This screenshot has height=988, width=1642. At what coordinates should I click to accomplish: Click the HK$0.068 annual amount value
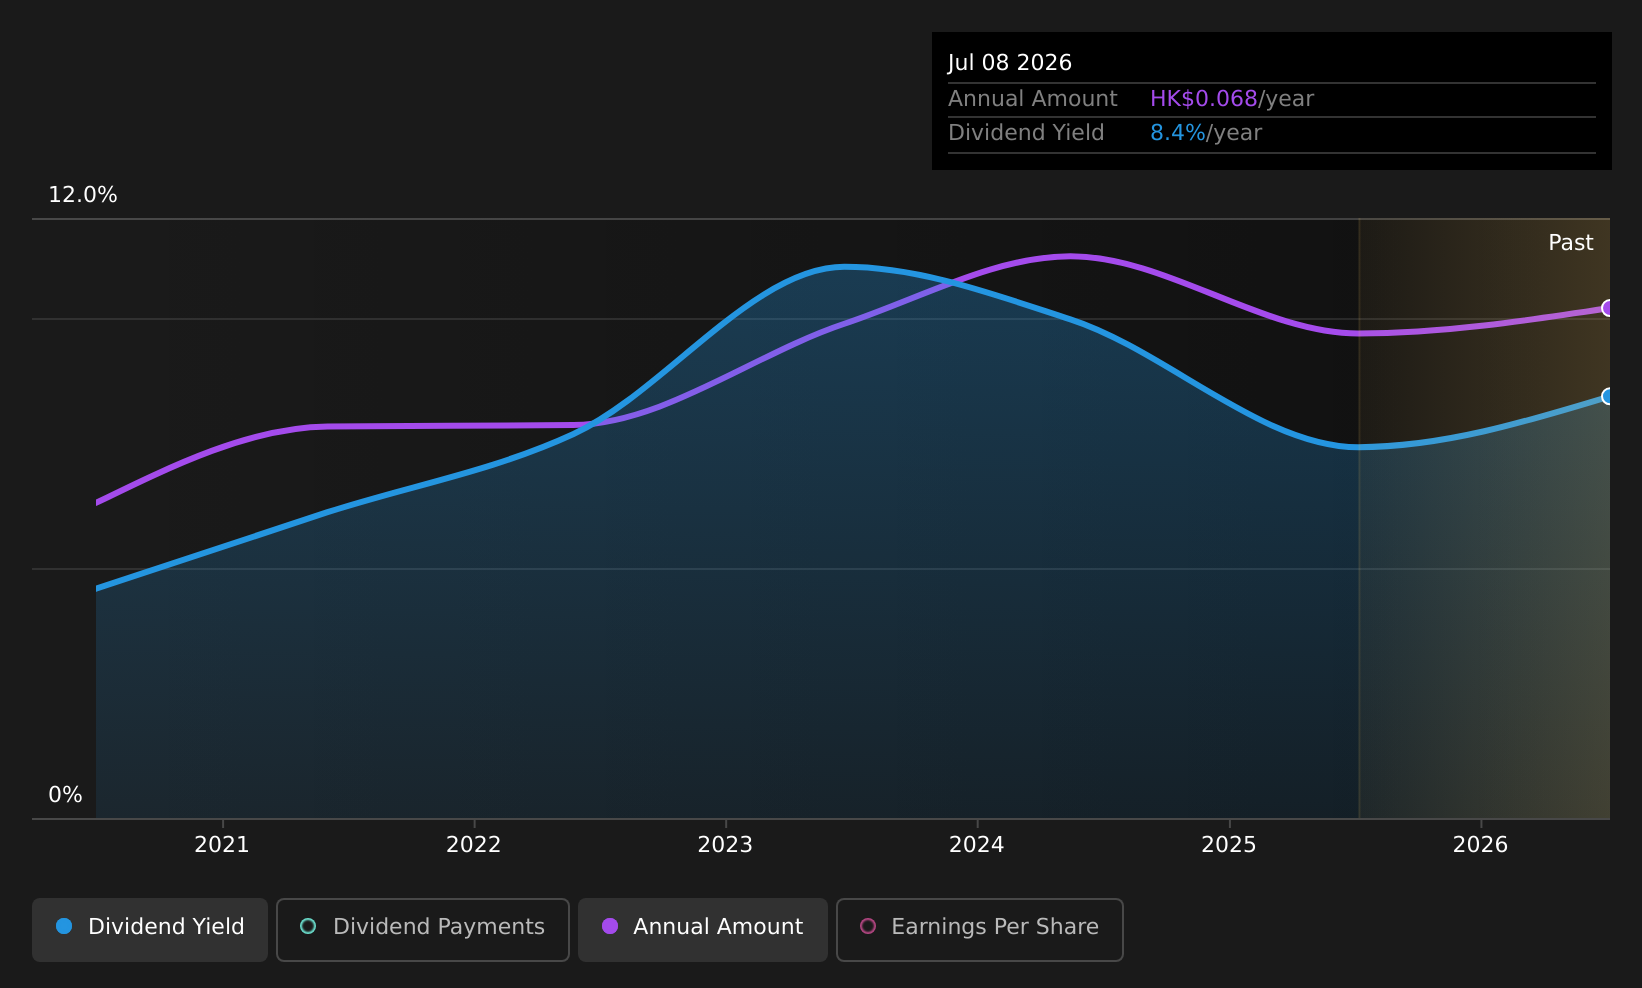(1203, 99)
